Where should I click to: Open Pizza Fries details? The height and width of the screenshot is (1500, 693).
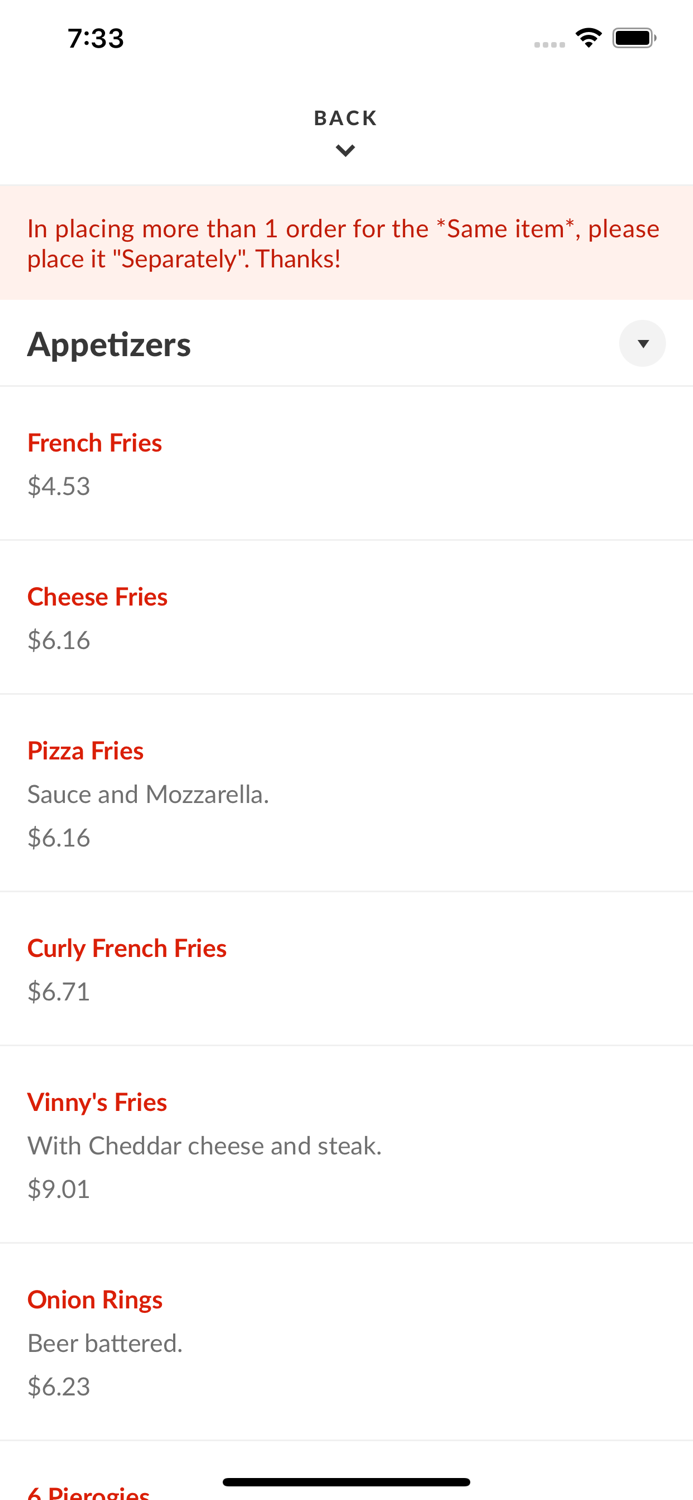(85, 750)
